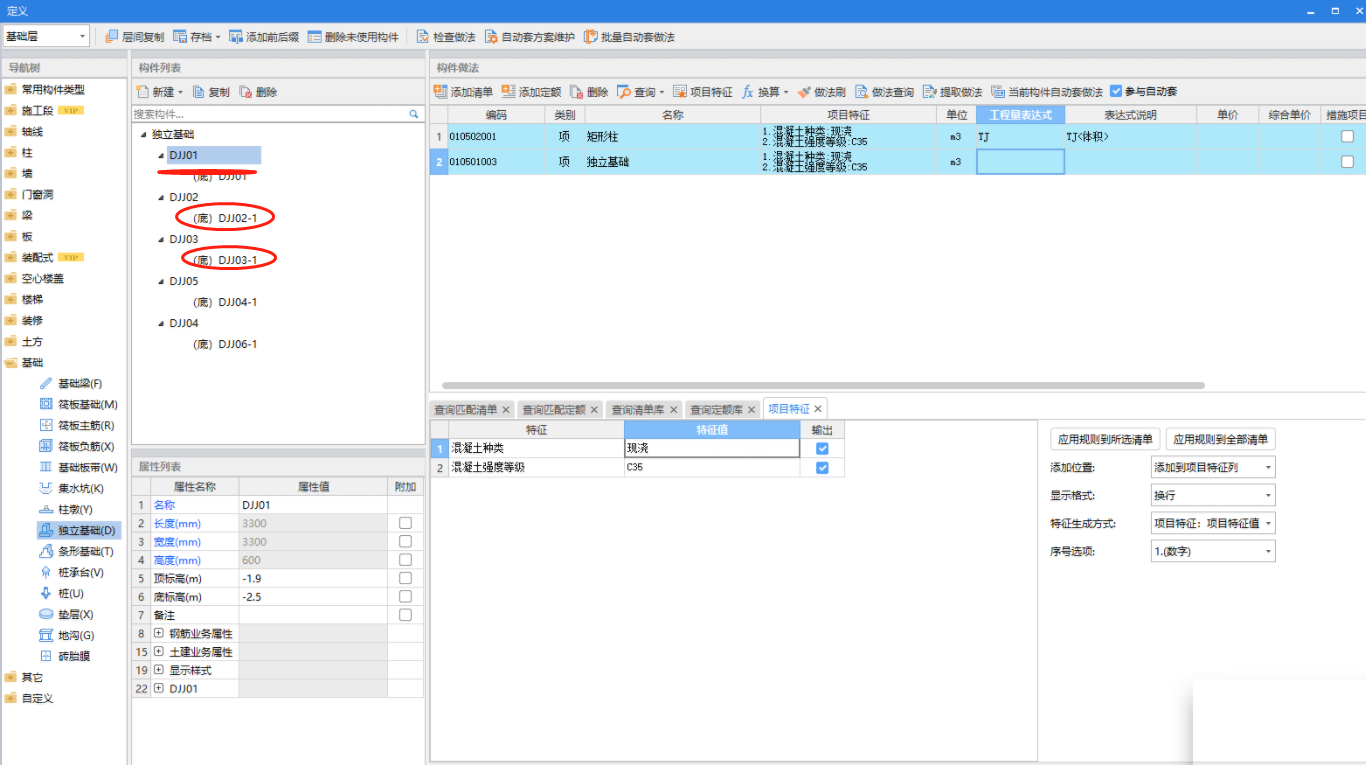Check the 附加 box for 顶标高(m)
Viewport: 1366px width, 765px height.
point(405,578)
